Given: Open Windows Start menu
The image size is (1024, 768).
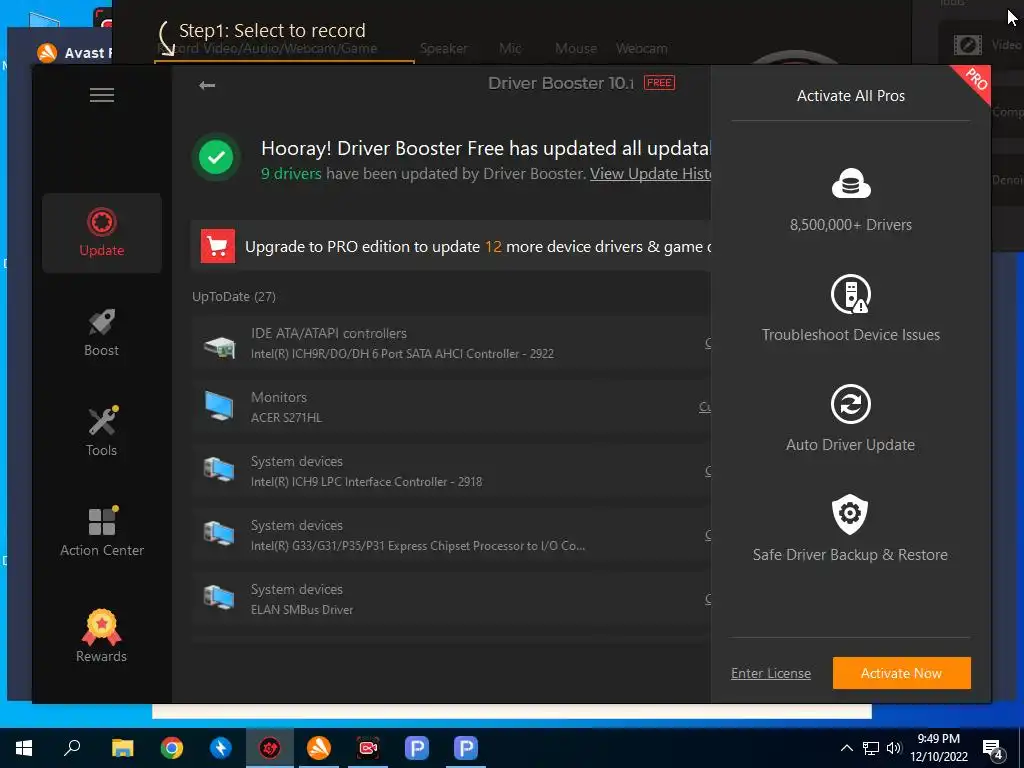Looking at the screenshot, I should pos(24,748).
